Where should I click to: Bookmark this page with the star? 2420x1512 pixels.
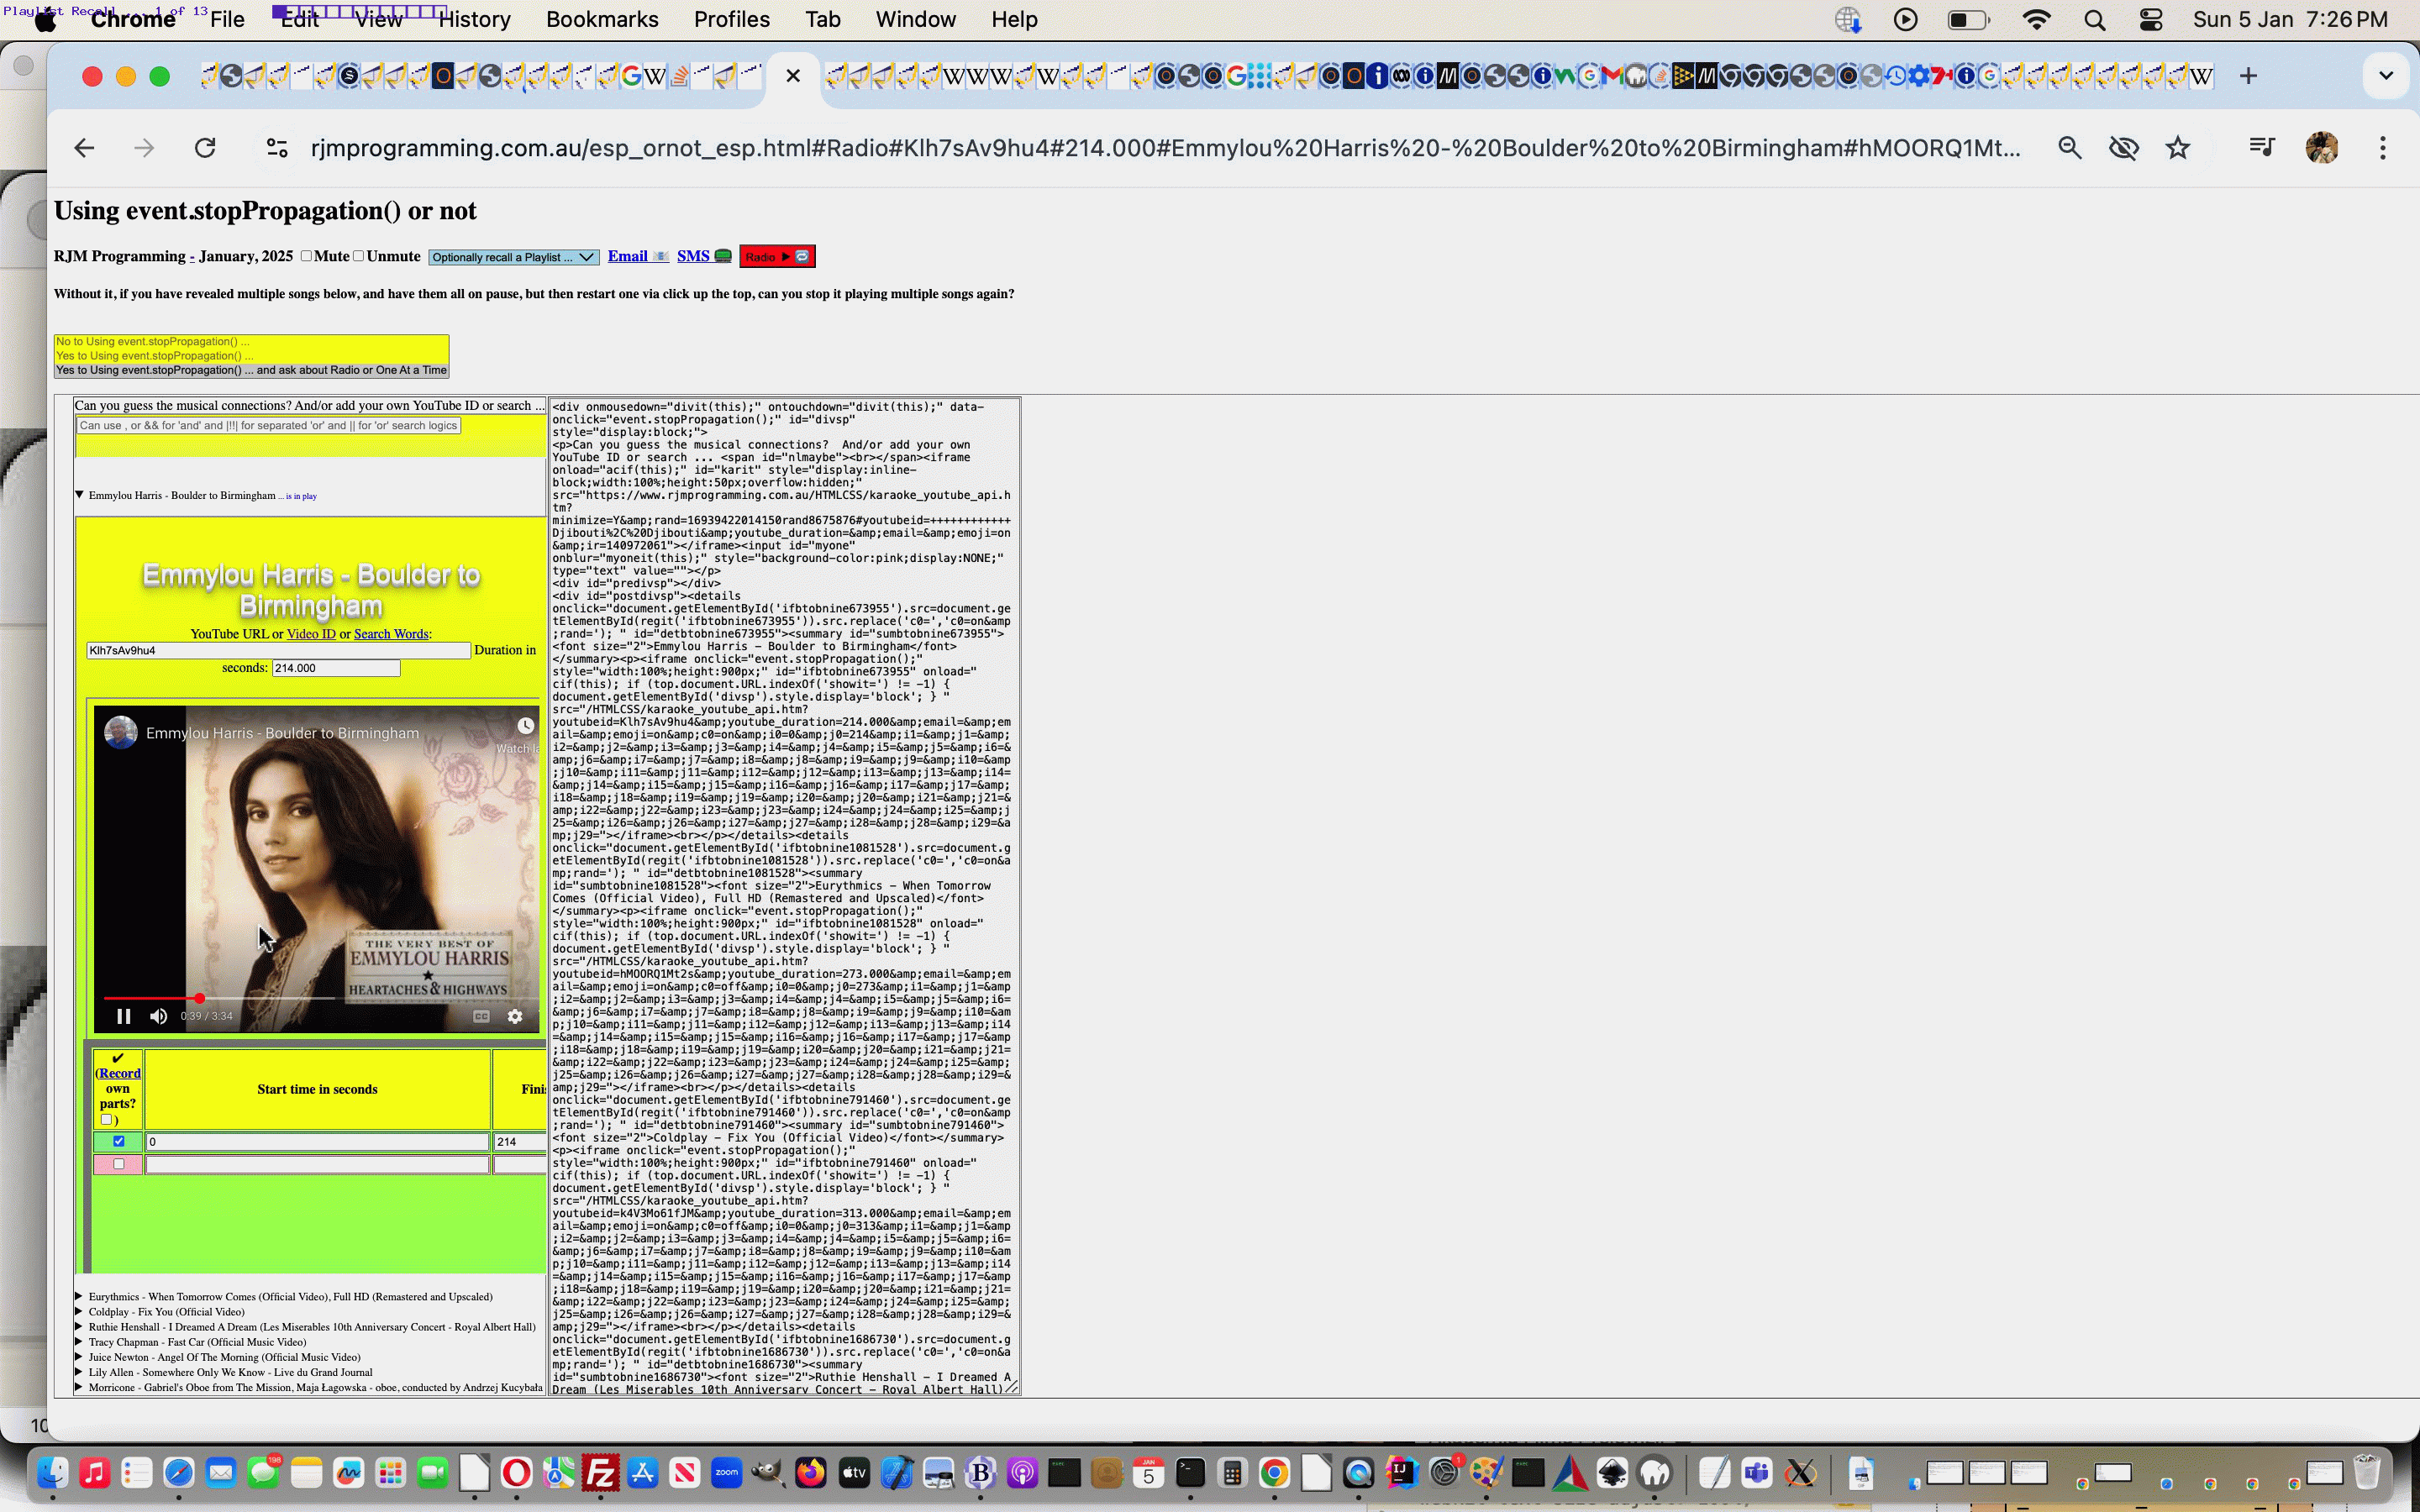[x=2177, y=148]
